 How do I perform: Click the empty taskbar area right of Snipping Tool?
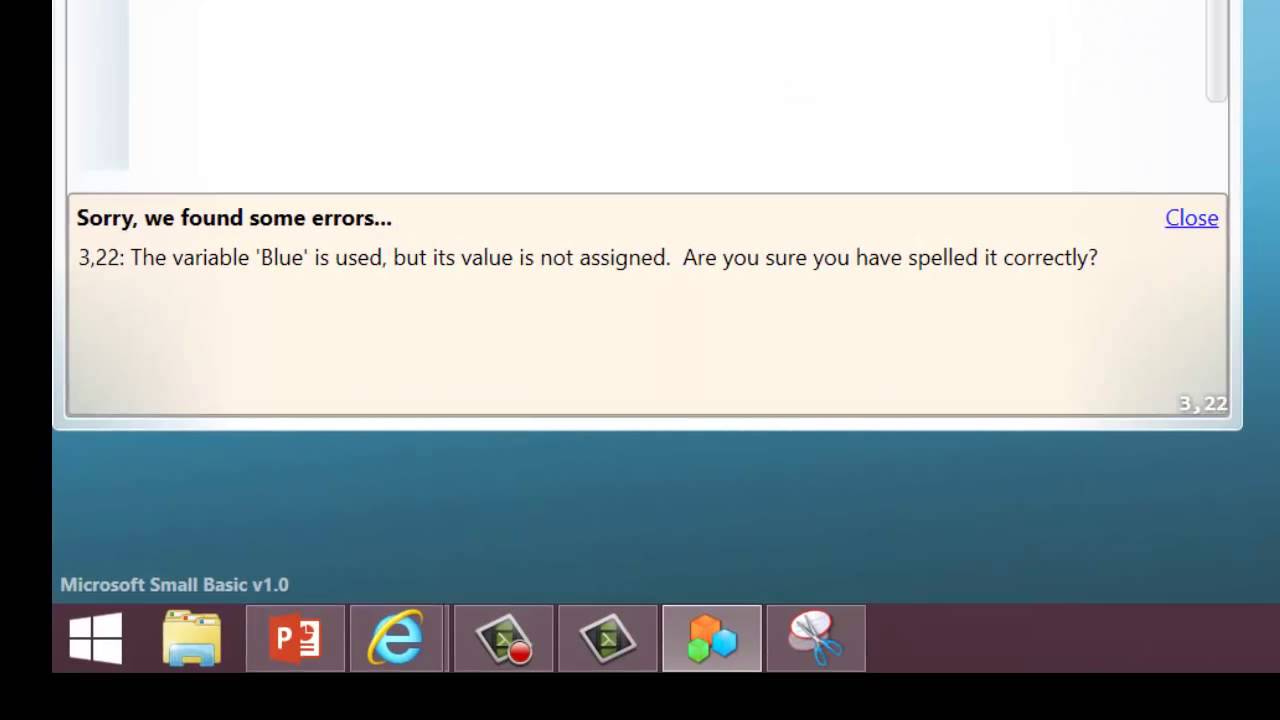[1070, 638]
